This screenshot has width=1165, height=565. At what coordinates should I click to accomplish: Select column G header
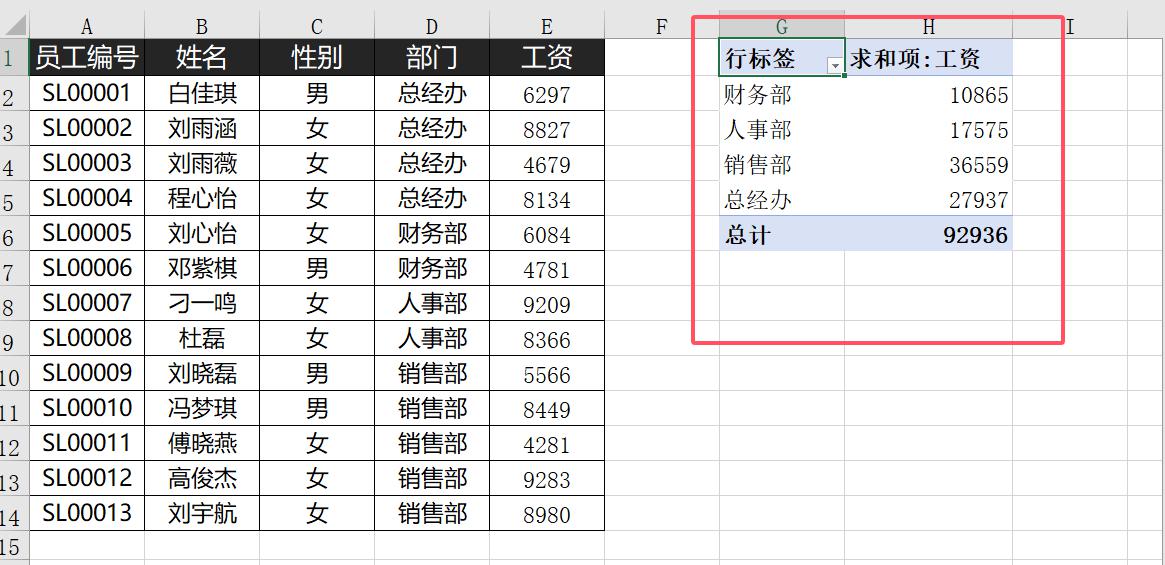782,27
